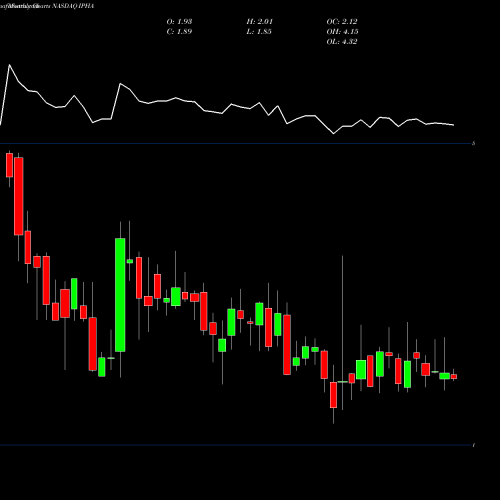500x500 pixels.
Task: Click the price axis label 5
Action: tap(474, 144)
